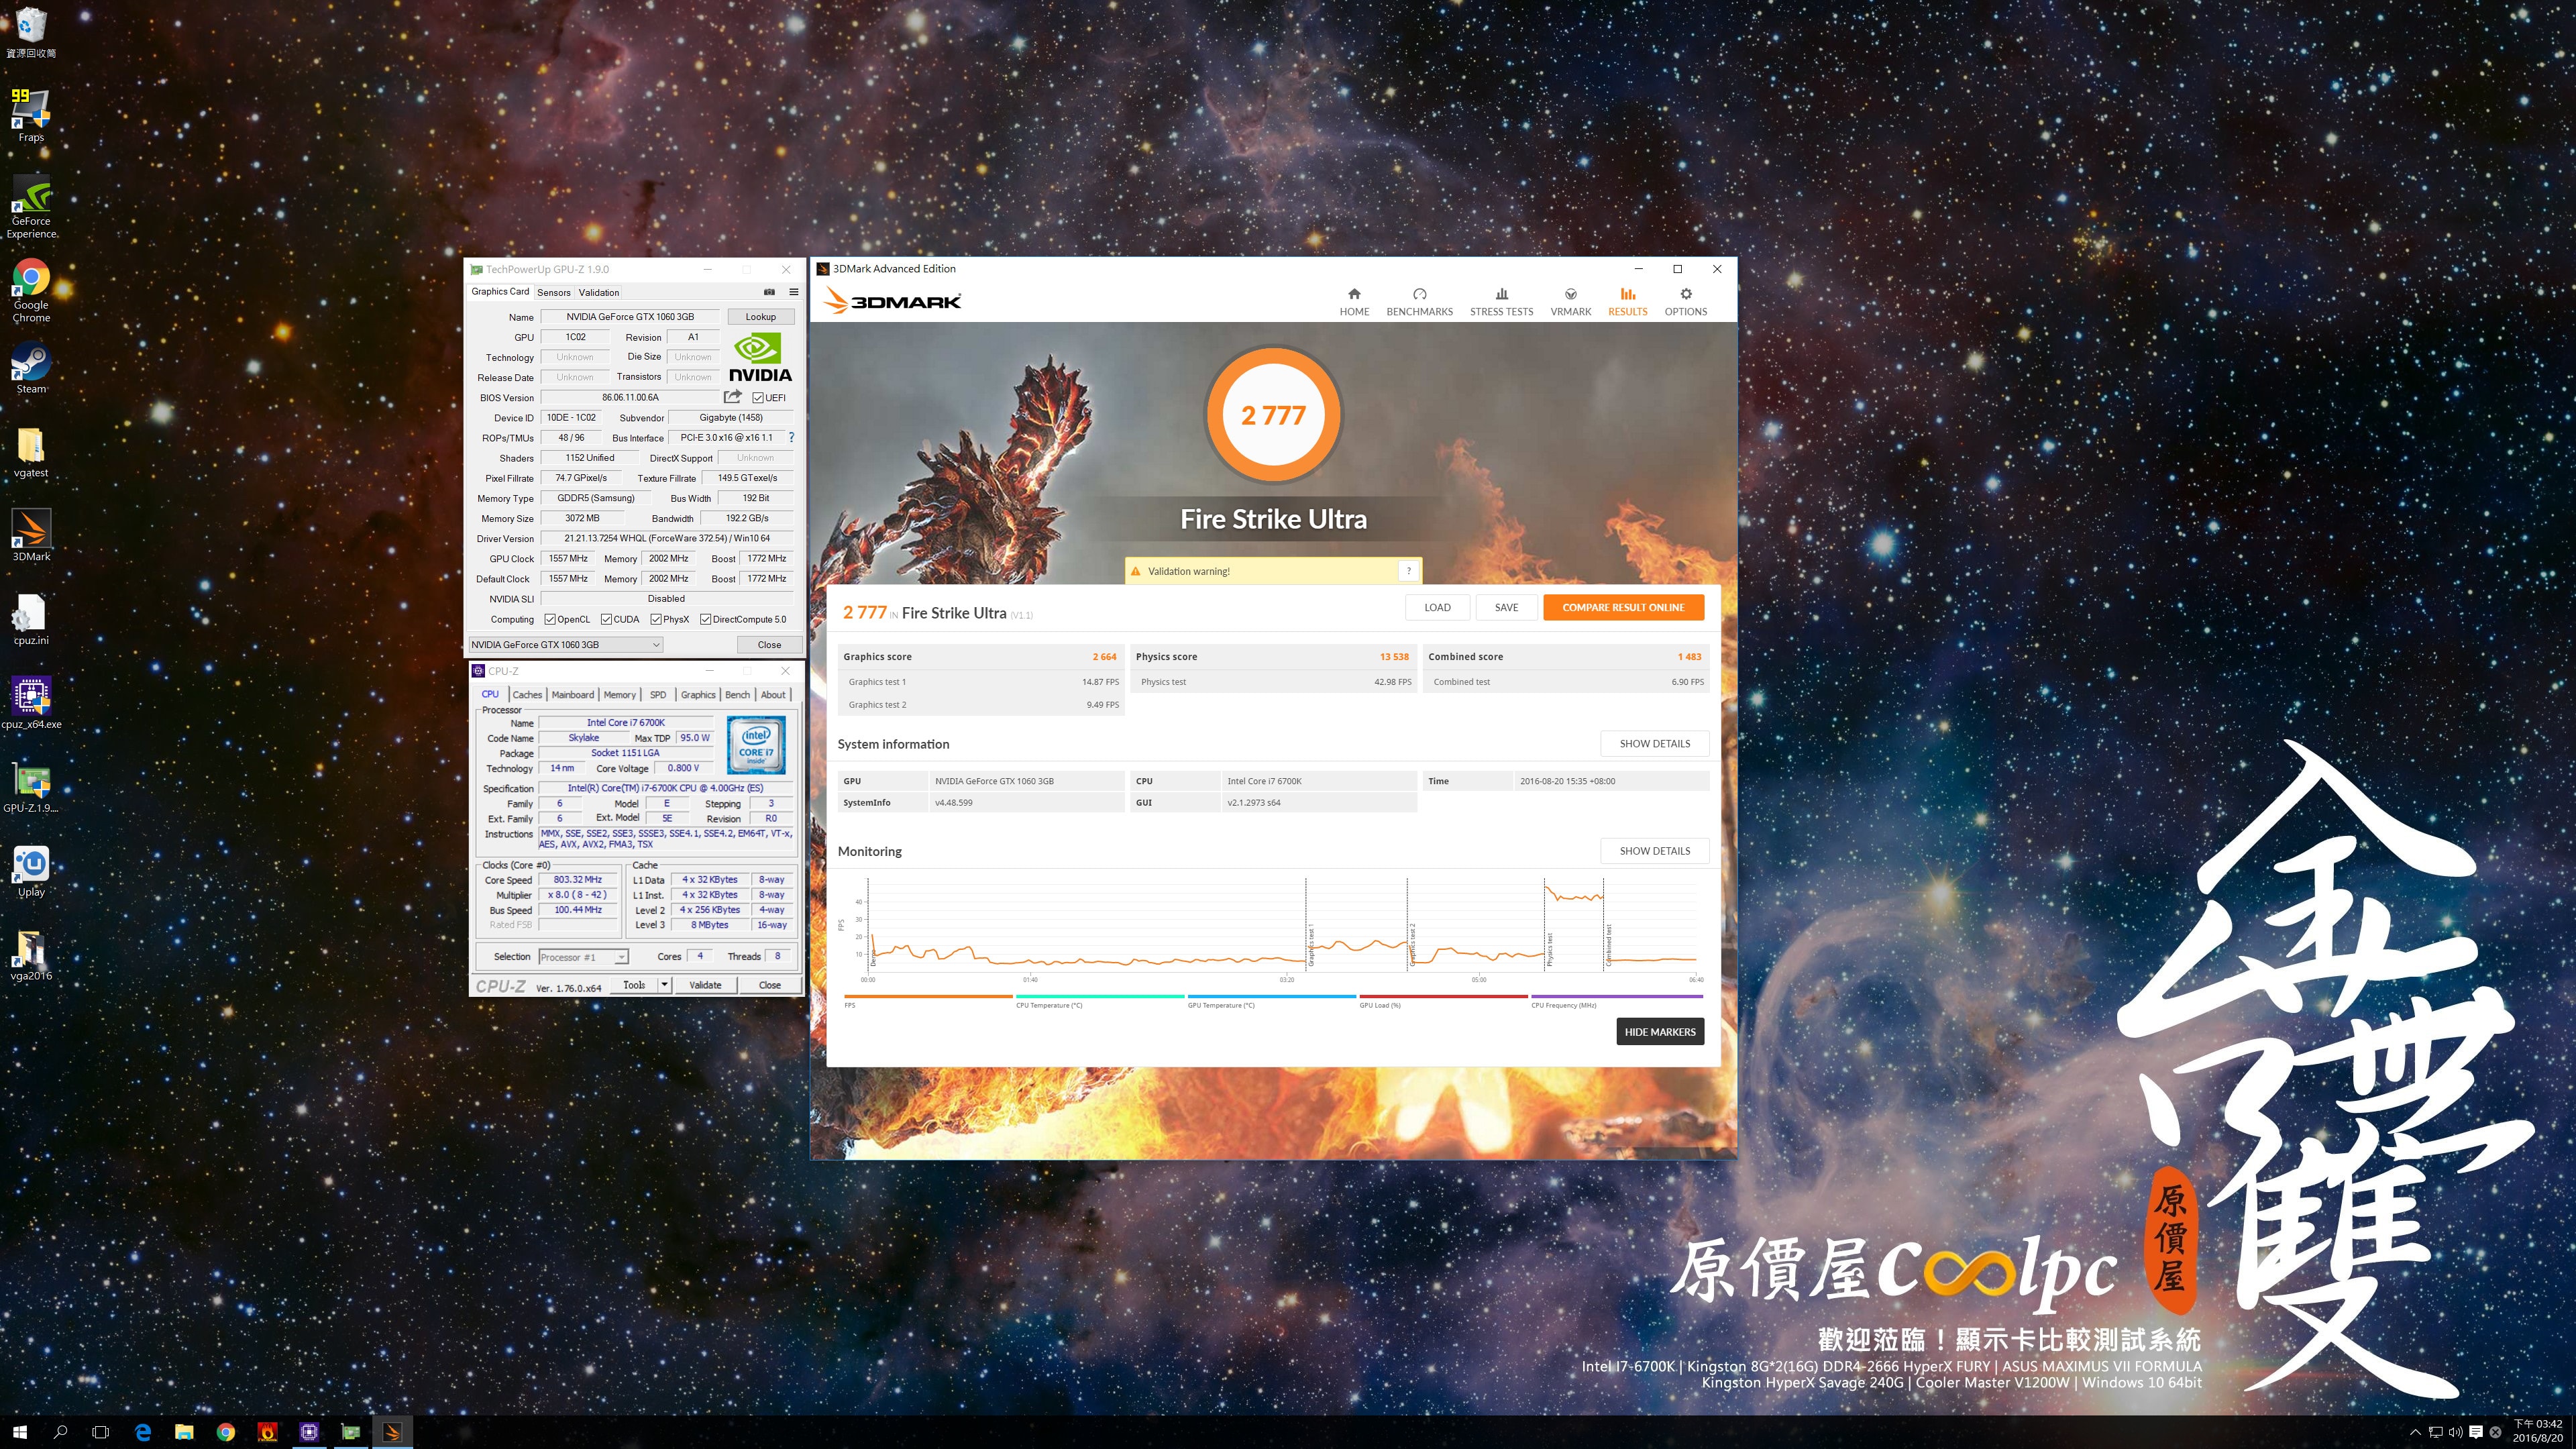
Task: Launch Fraps from the desktop shortcut
Action: click(x=31, y=115)
